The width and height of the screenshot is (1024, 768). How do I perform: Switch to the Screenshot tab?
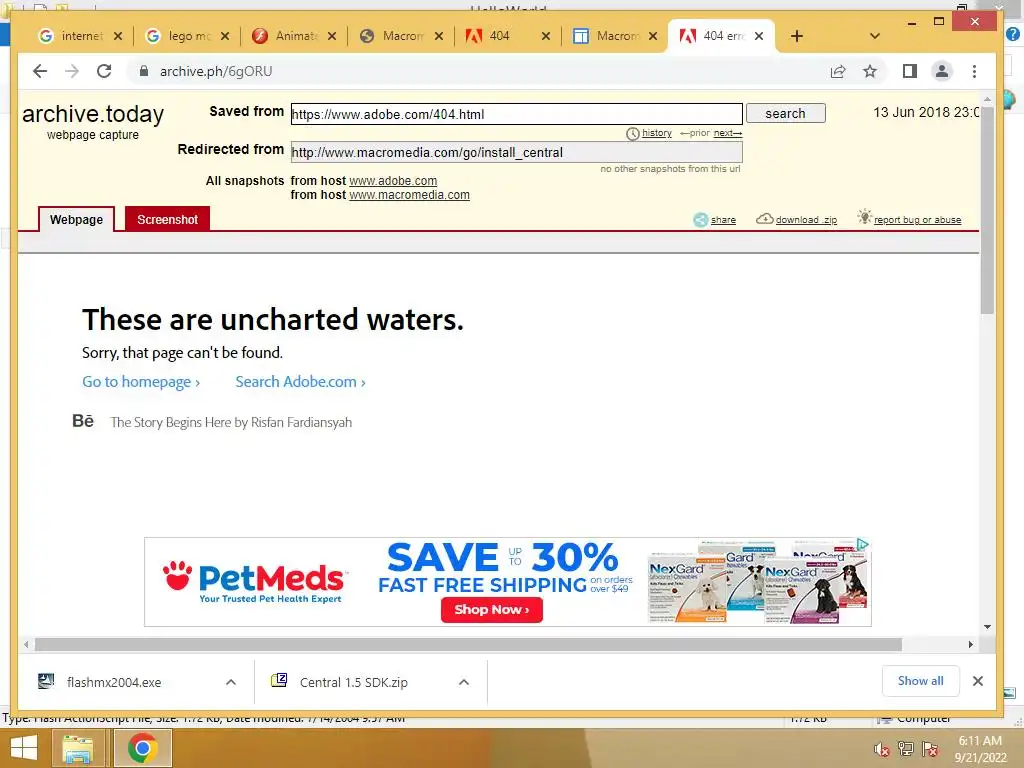click(x=167, y=219)
